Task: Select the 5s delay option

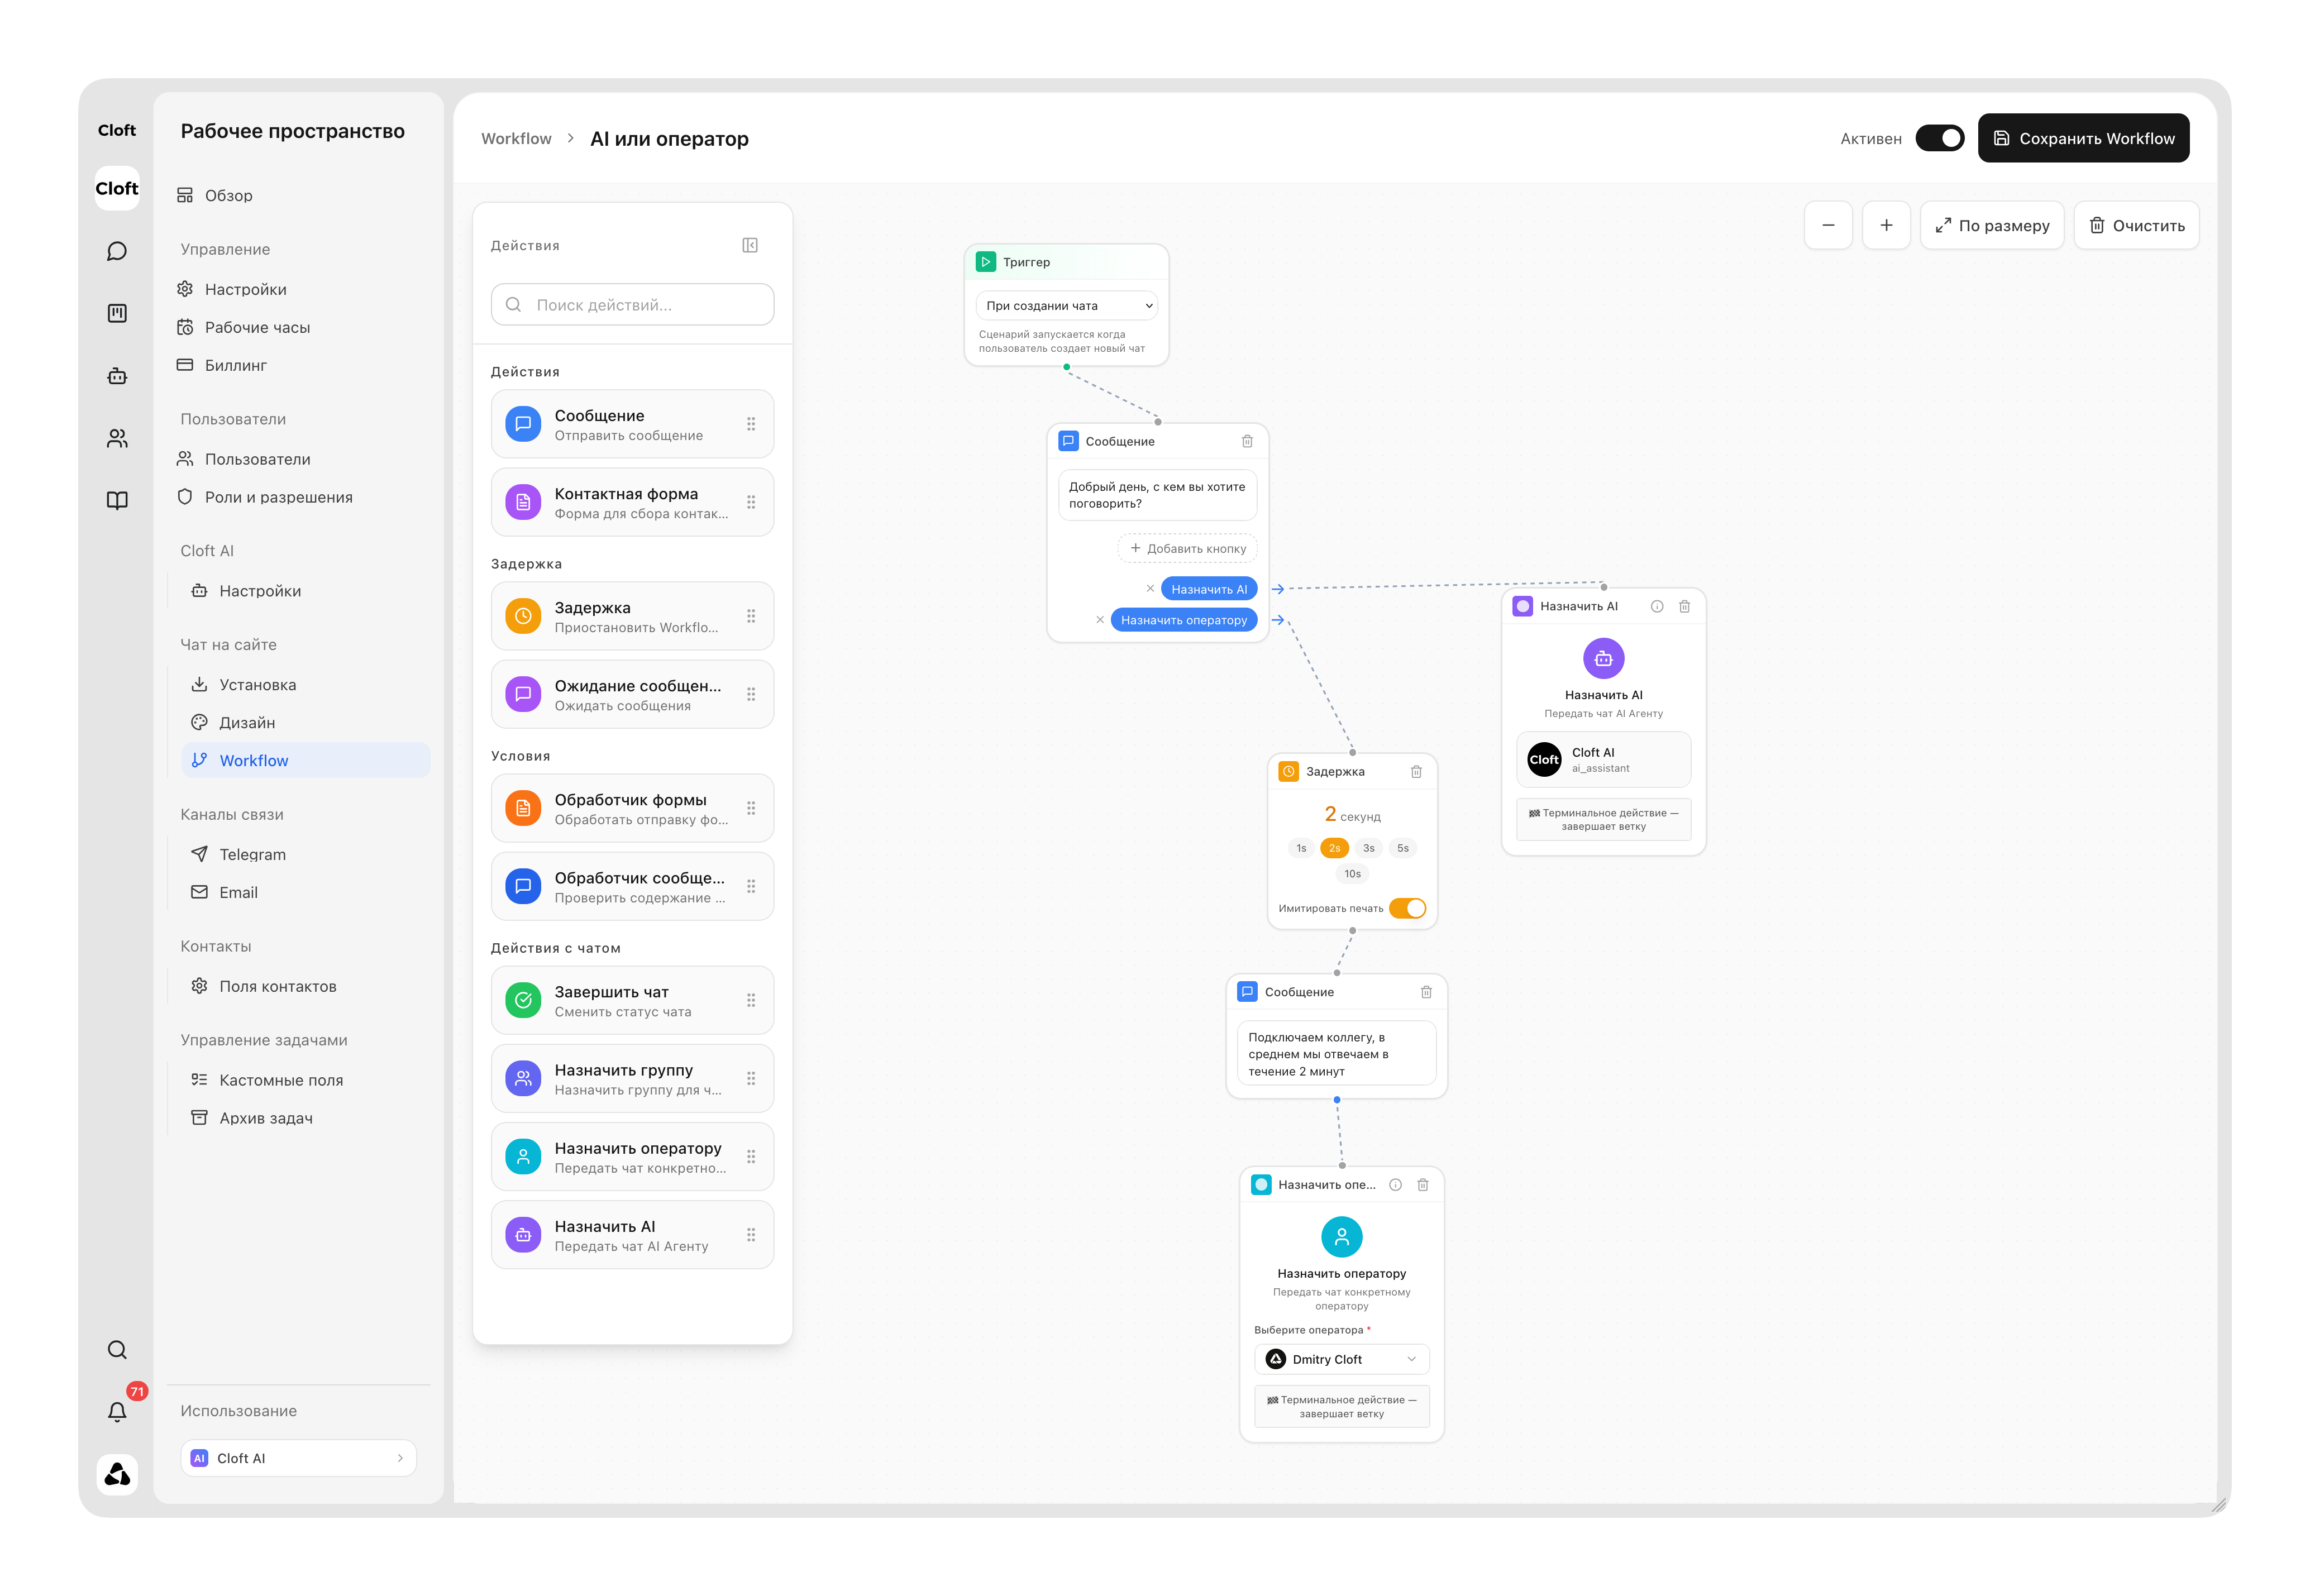Action: point(1403,848)
